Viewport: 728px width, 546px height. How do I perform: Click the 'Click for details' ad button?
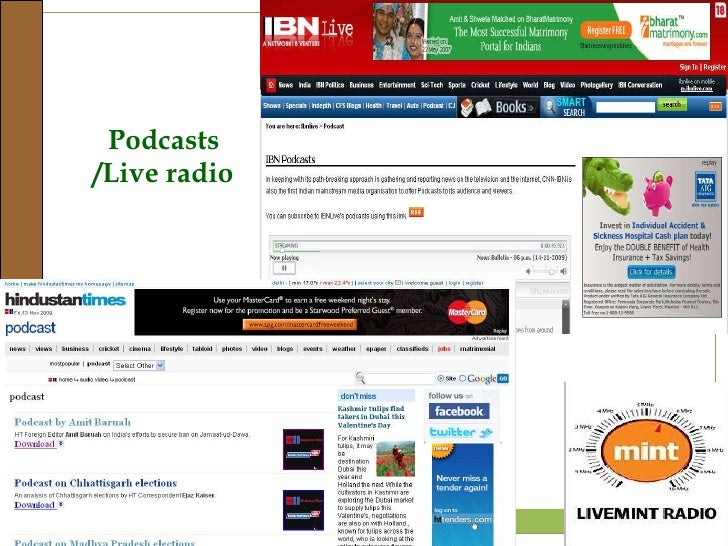coord(651,272)
